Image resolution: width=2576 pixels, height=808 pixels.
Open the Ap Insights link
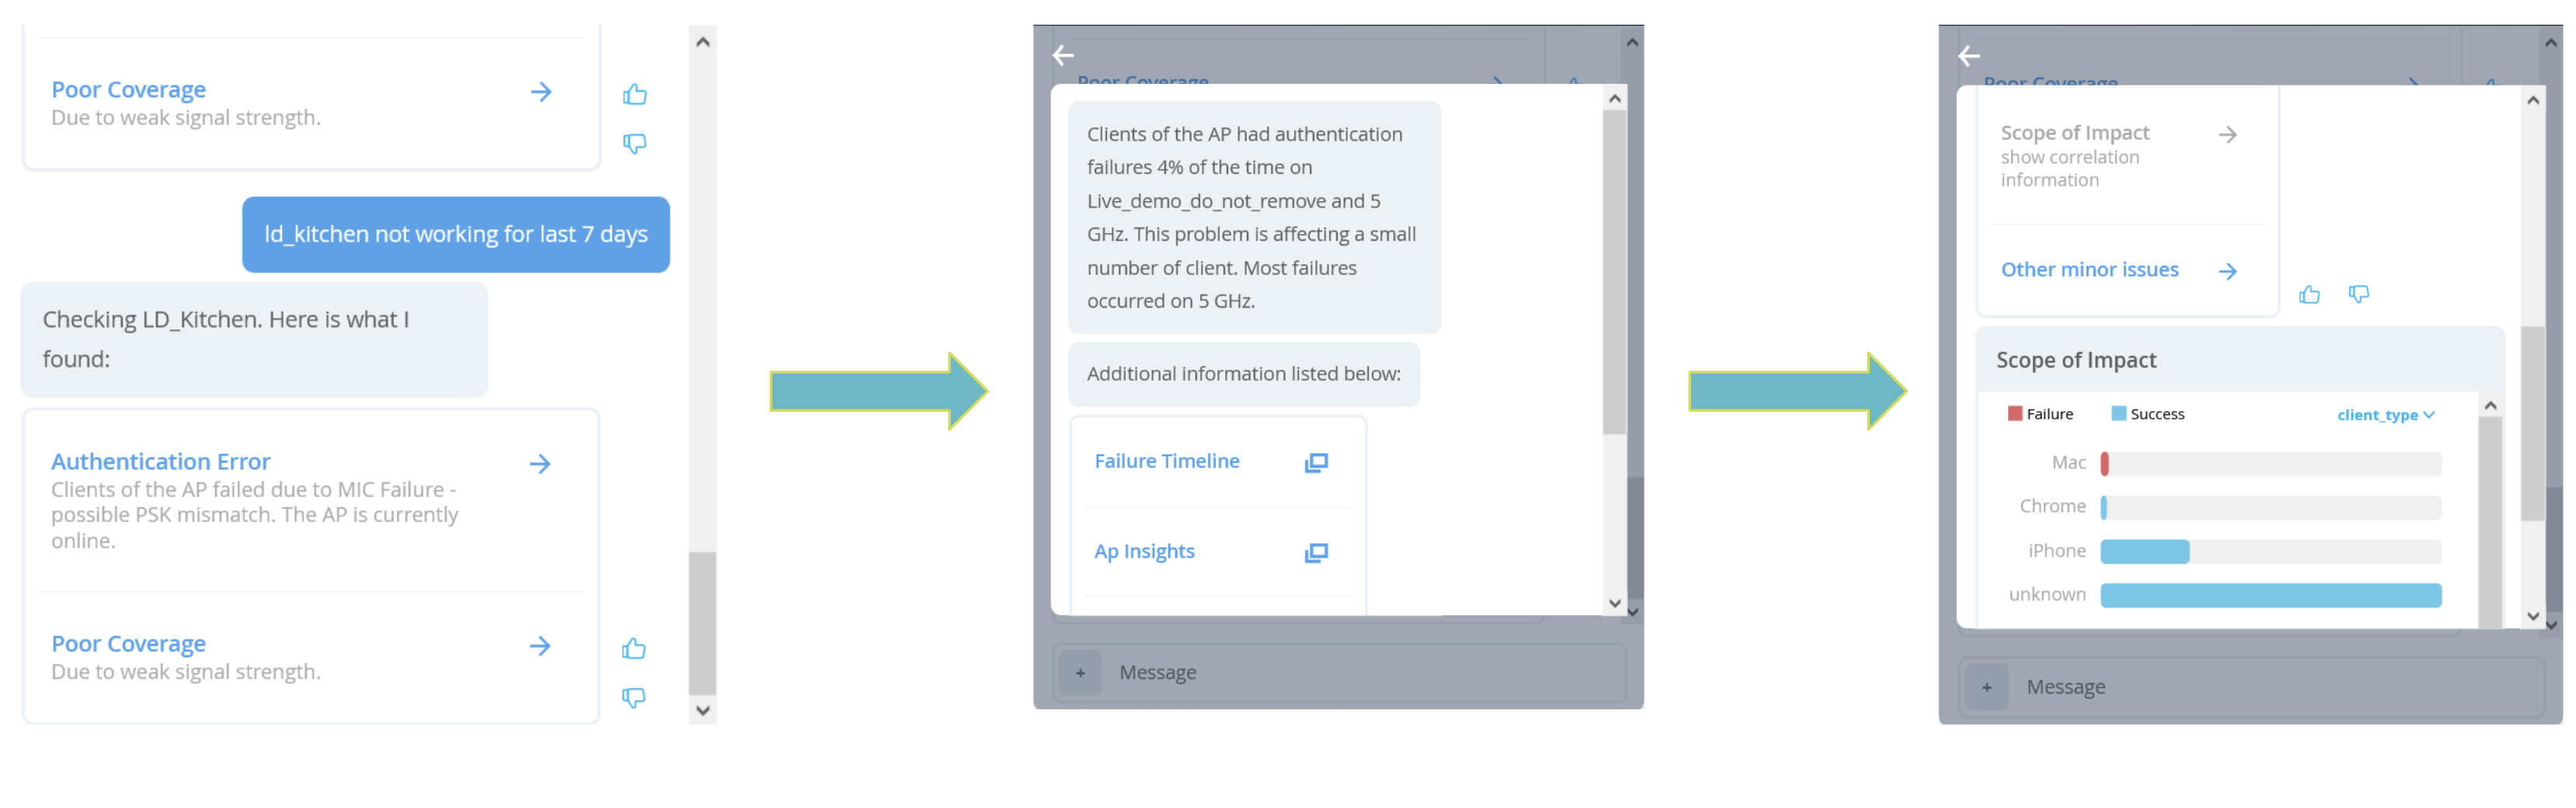tap(1144, 551)
